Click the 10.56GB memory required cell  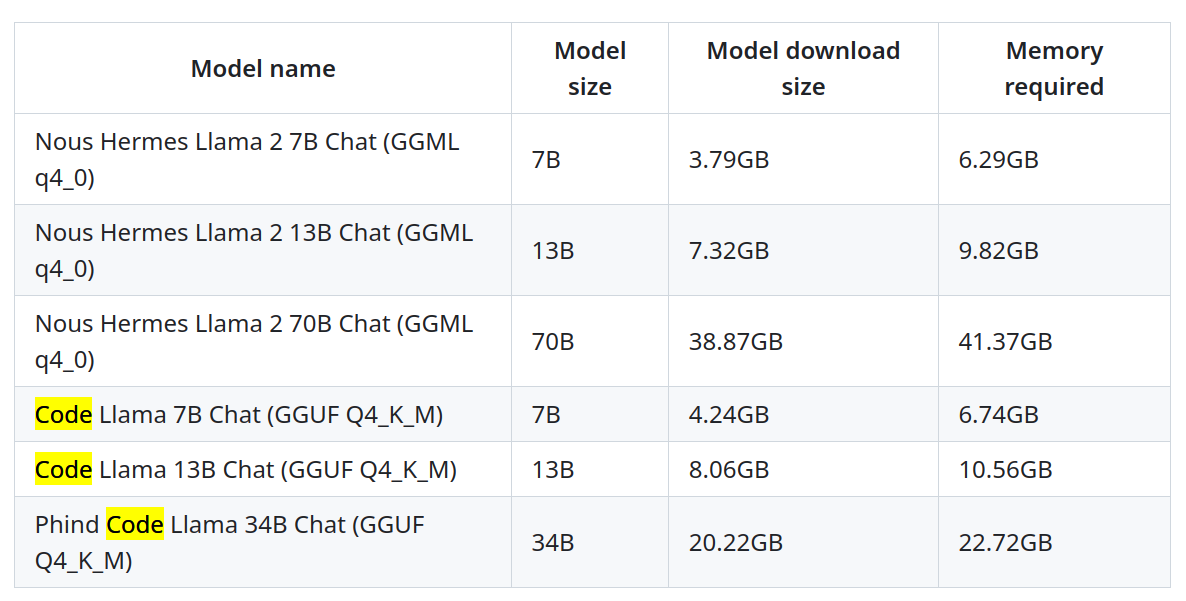click(1054, 469)
